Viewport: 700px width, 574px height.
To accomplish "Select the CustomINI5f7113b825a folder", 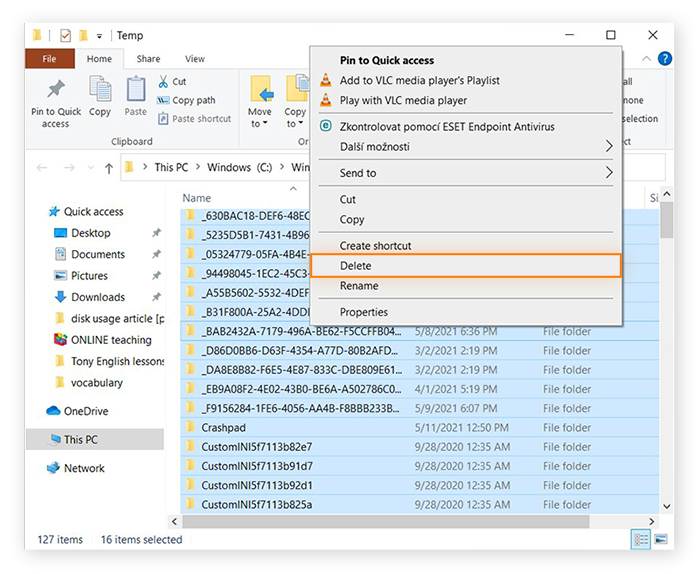I will pyautogui.click(x=420, y=504).
